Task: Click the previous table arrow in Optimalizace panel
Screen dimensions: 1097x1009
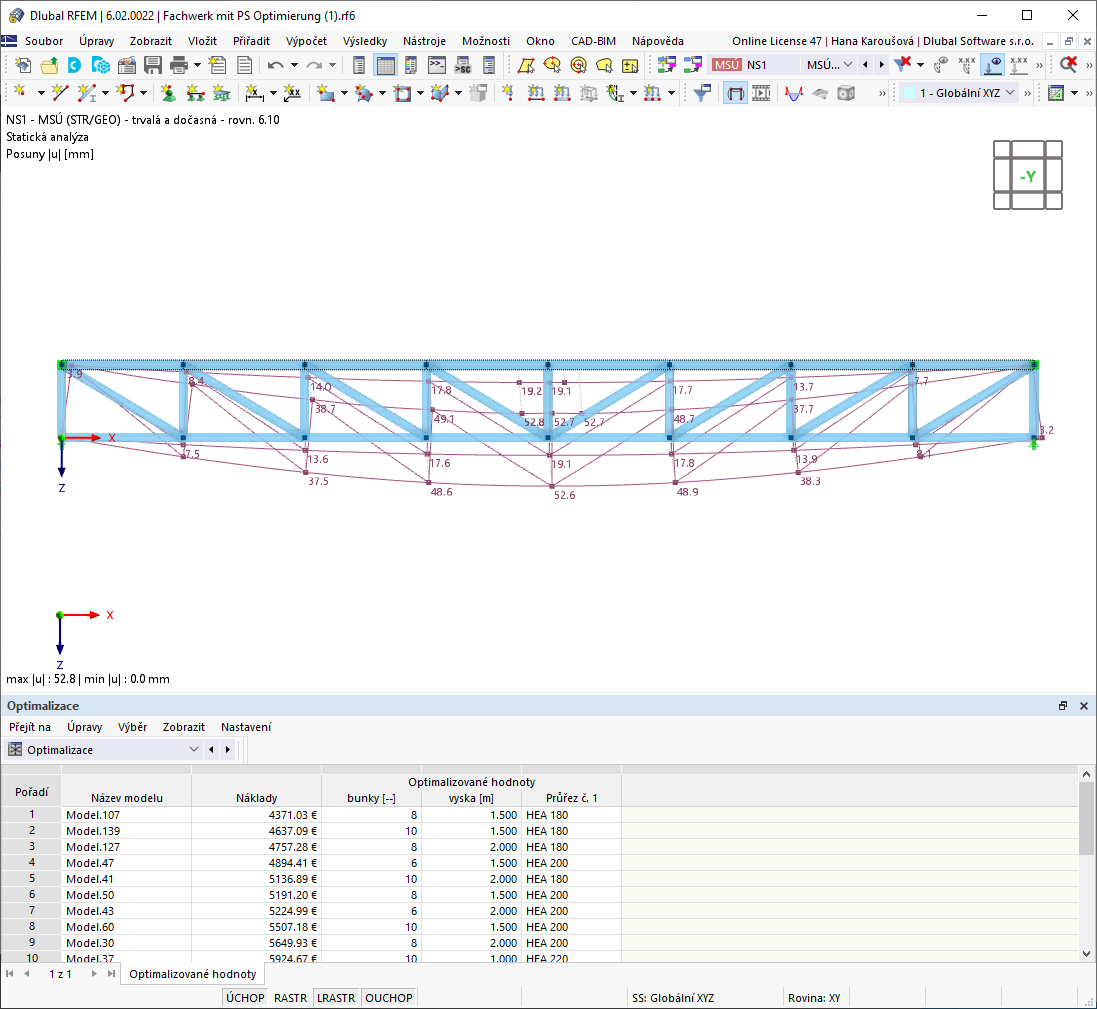Action: pyautogui.click(x=211, y=749)
